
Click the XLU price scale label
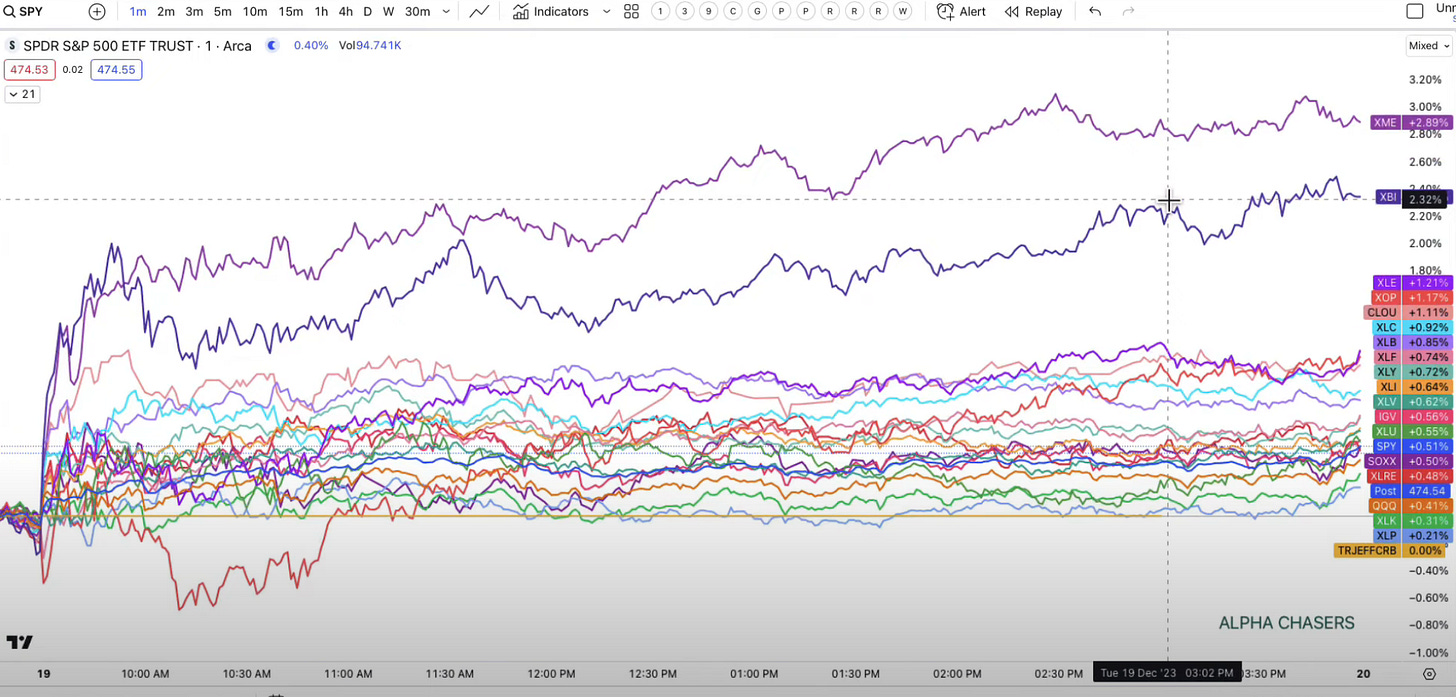(x=1410, y=432)
